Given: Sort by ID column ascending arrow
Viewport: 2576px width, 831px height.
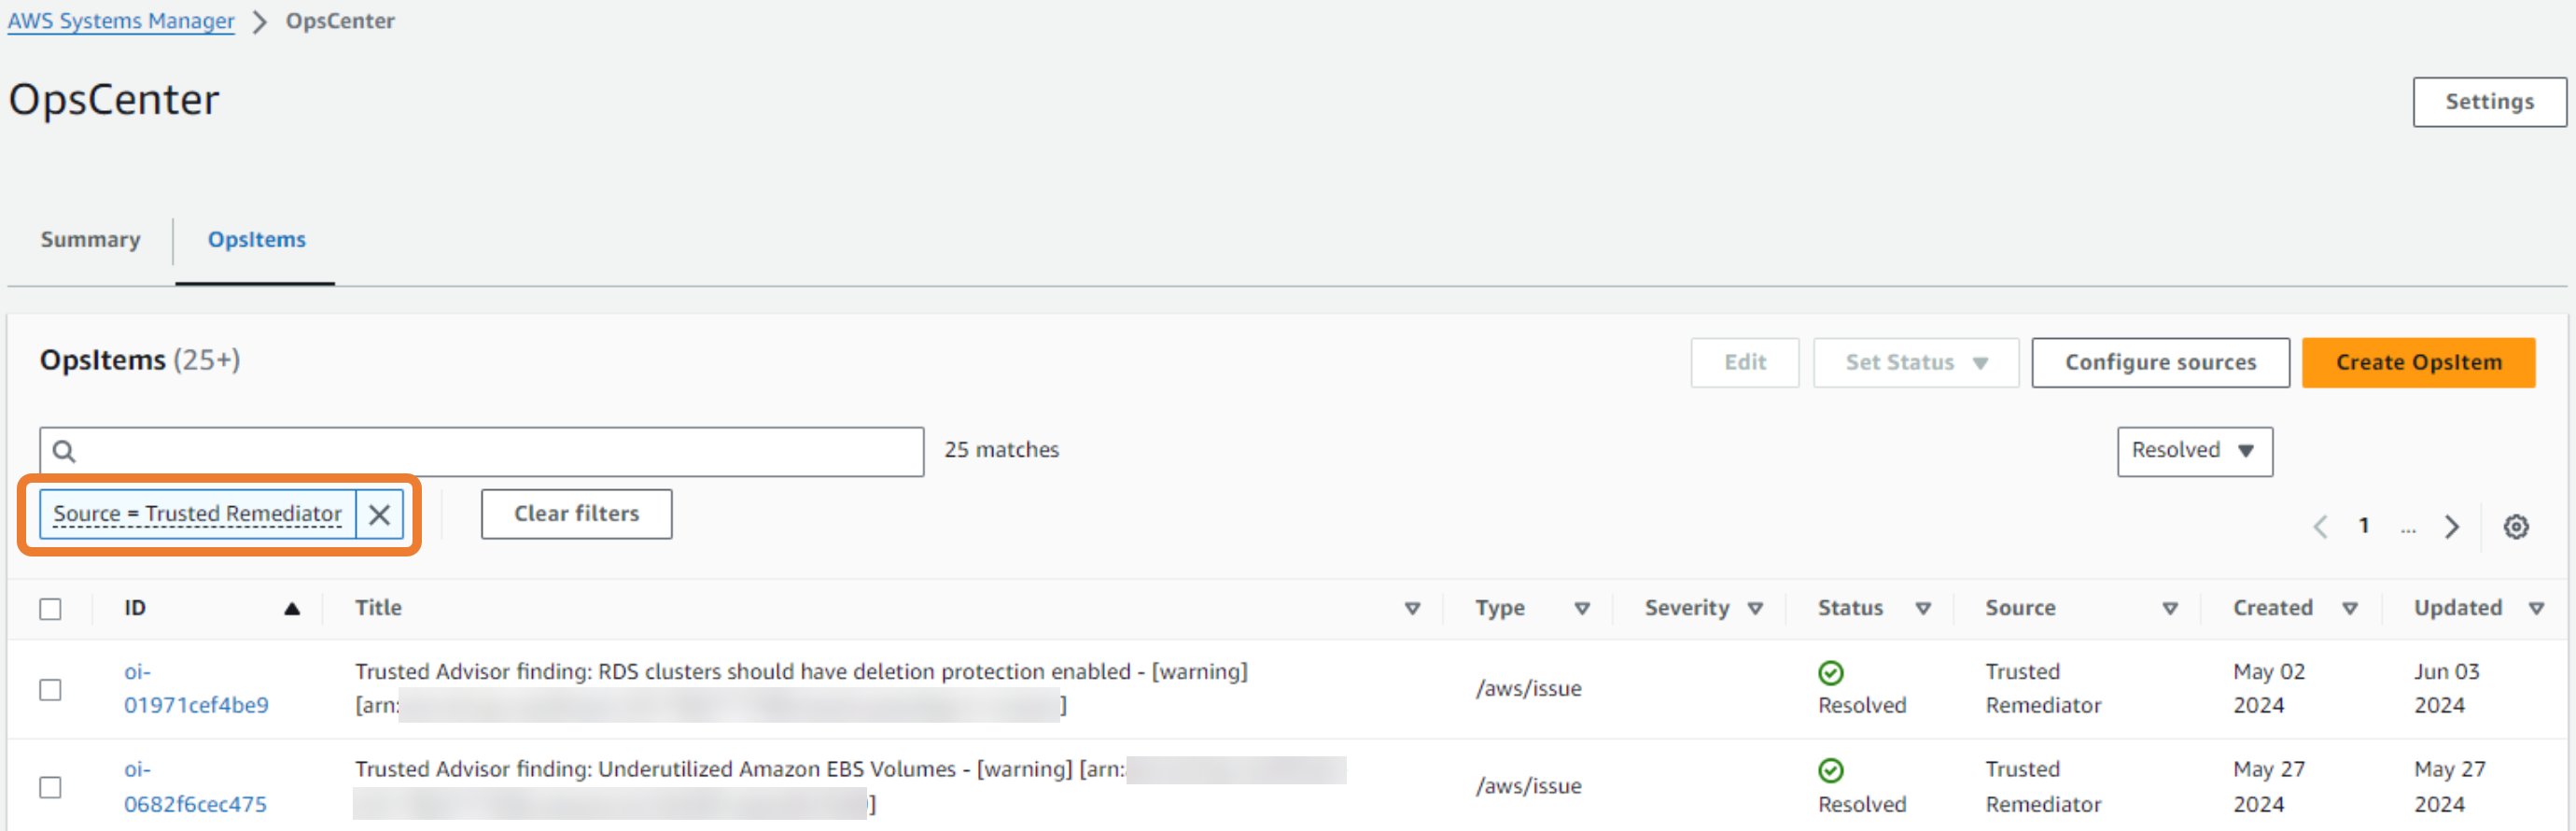Looking at the screenshot, I should tap(292, 608).
